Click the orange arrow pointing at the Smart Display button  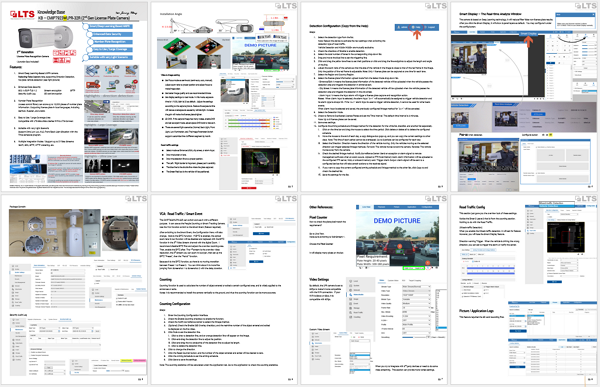point(528,41)
